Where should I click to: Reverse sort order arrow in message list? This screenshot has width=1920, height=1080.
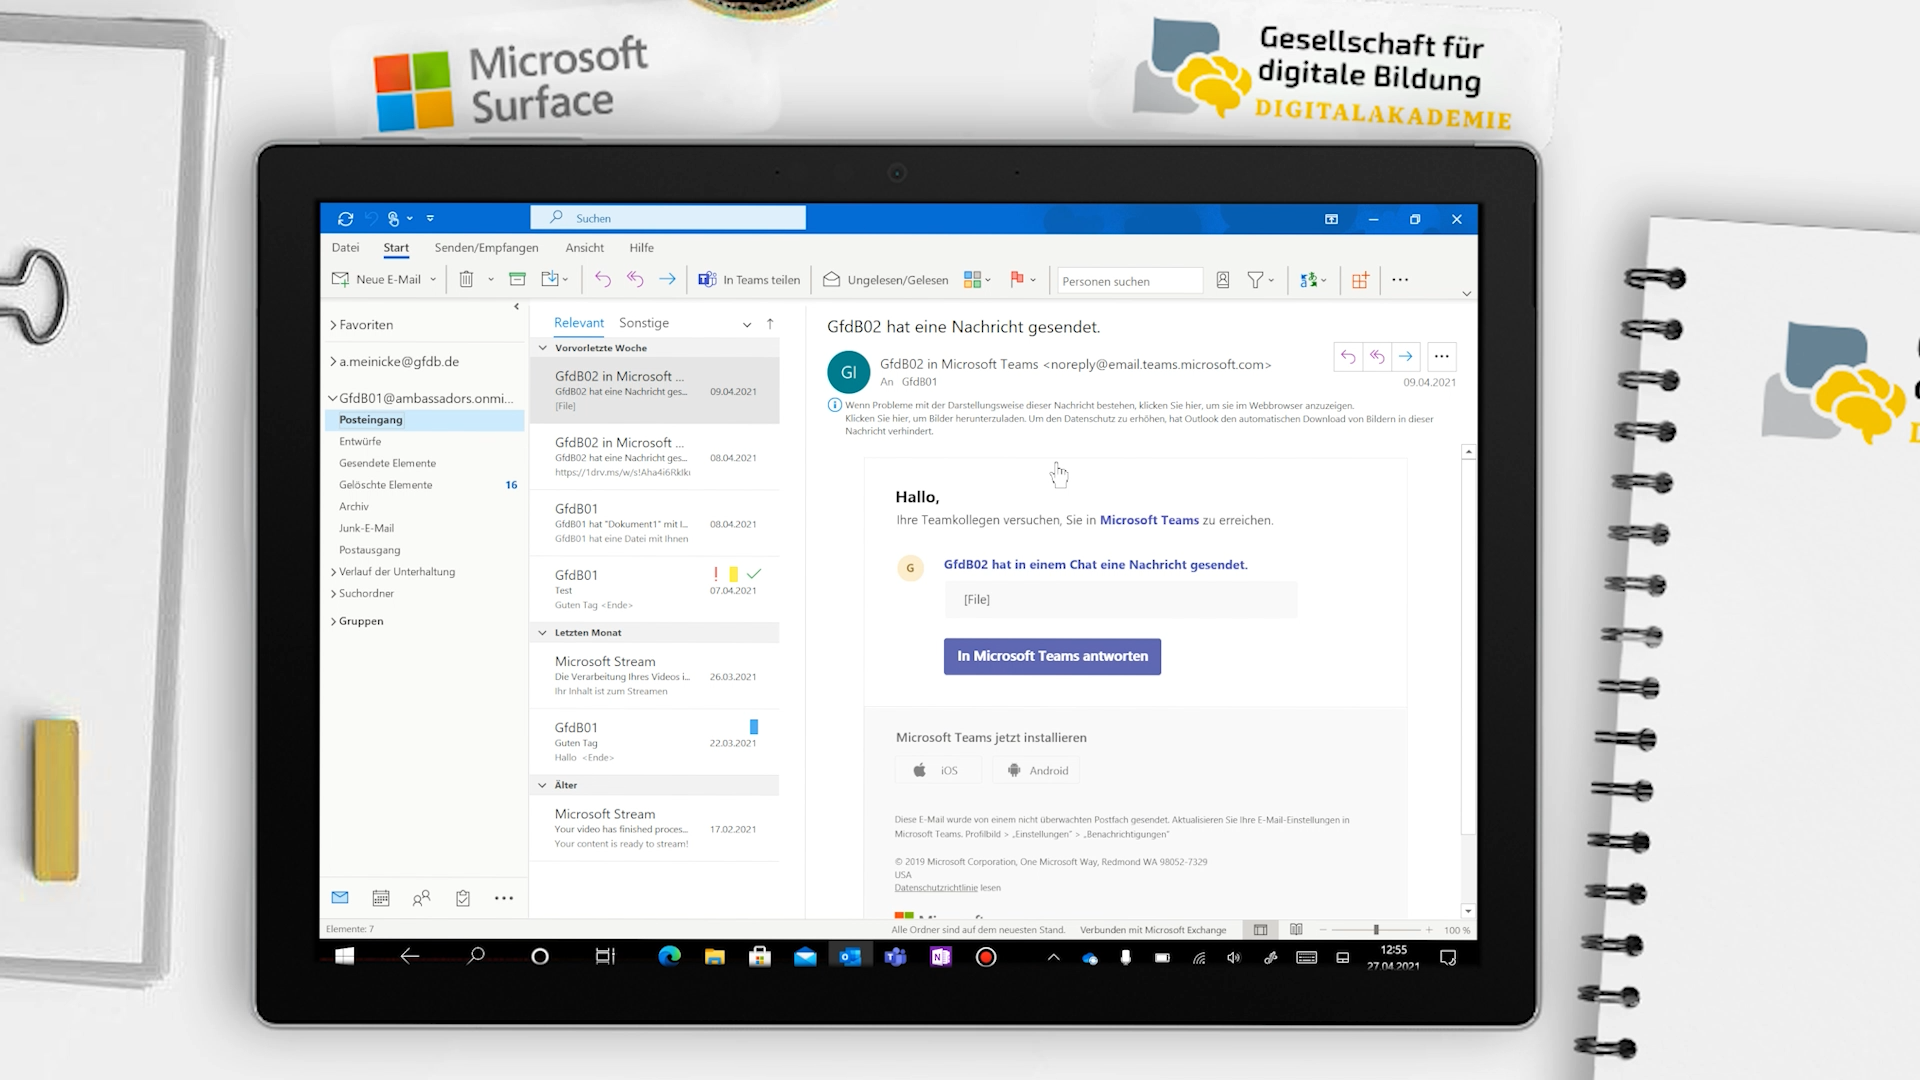[x=770, y=324]
